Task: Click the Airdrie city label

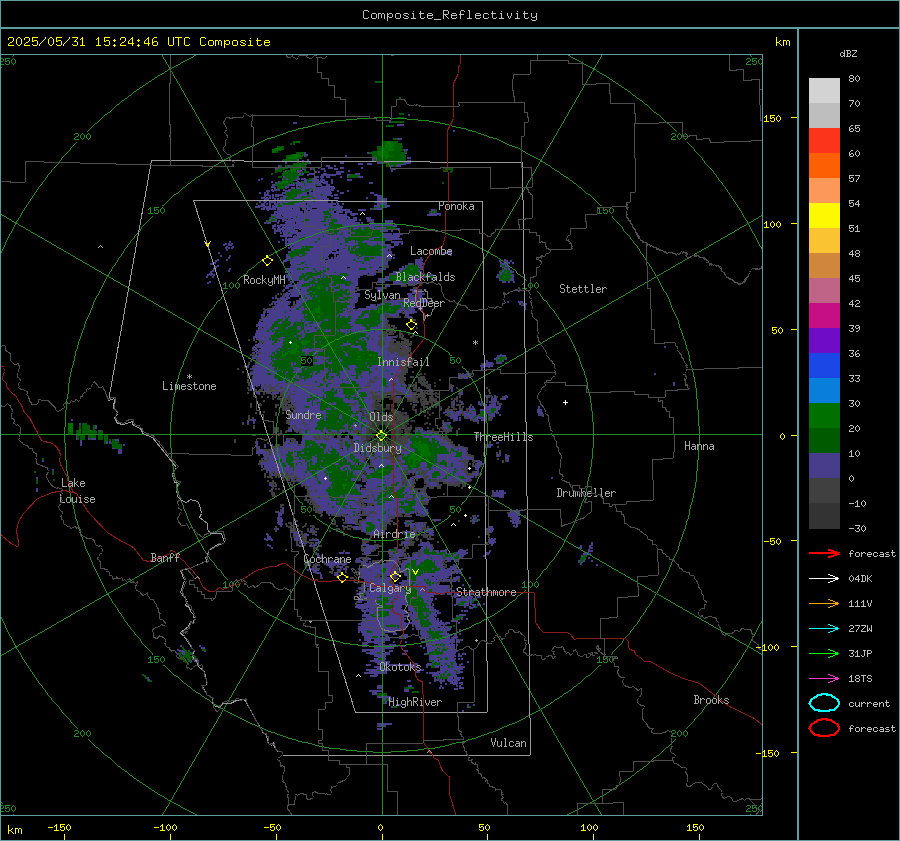Action: pyautogui.click(x=394, y=534)
